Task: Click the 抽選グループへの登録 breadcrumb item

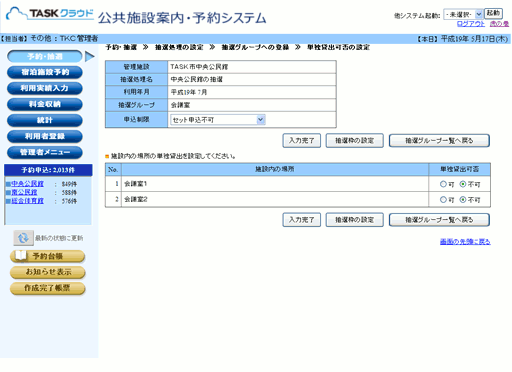Action: (x=255, y=47)
